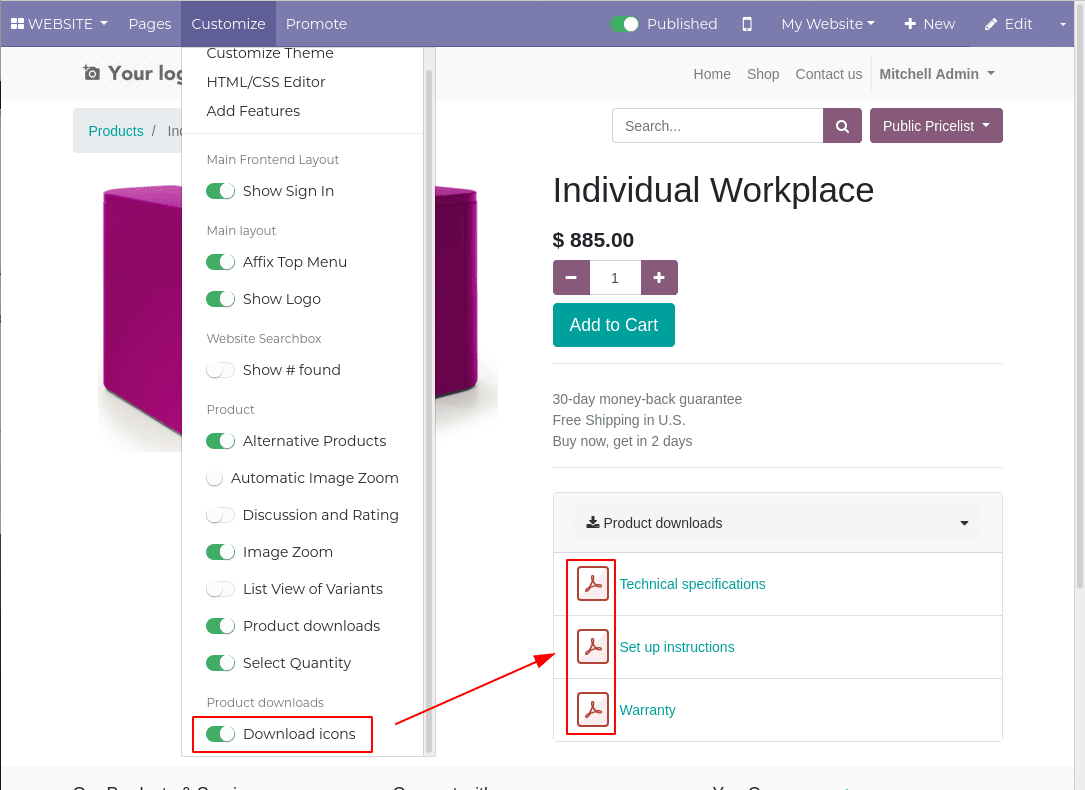
Task: Enable Automatic Image Zoom switch
Action: click(215, 478)
